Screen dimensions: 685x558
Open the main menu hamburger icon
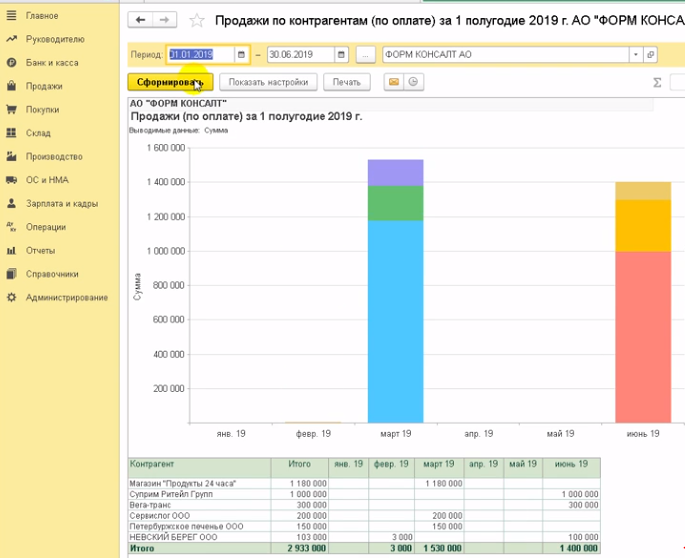pyautogui.click(x=11, y=15)
